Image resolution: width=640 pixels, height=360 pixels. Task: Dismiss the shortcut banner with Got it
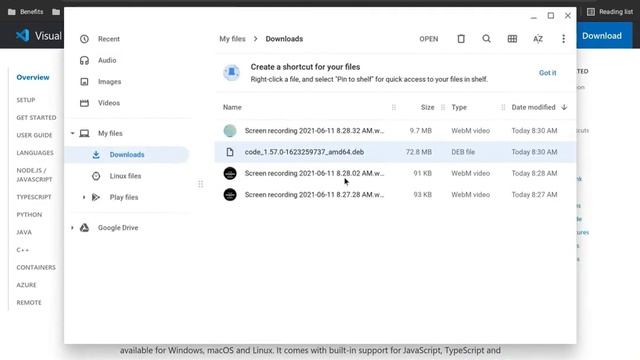[547, 73]
